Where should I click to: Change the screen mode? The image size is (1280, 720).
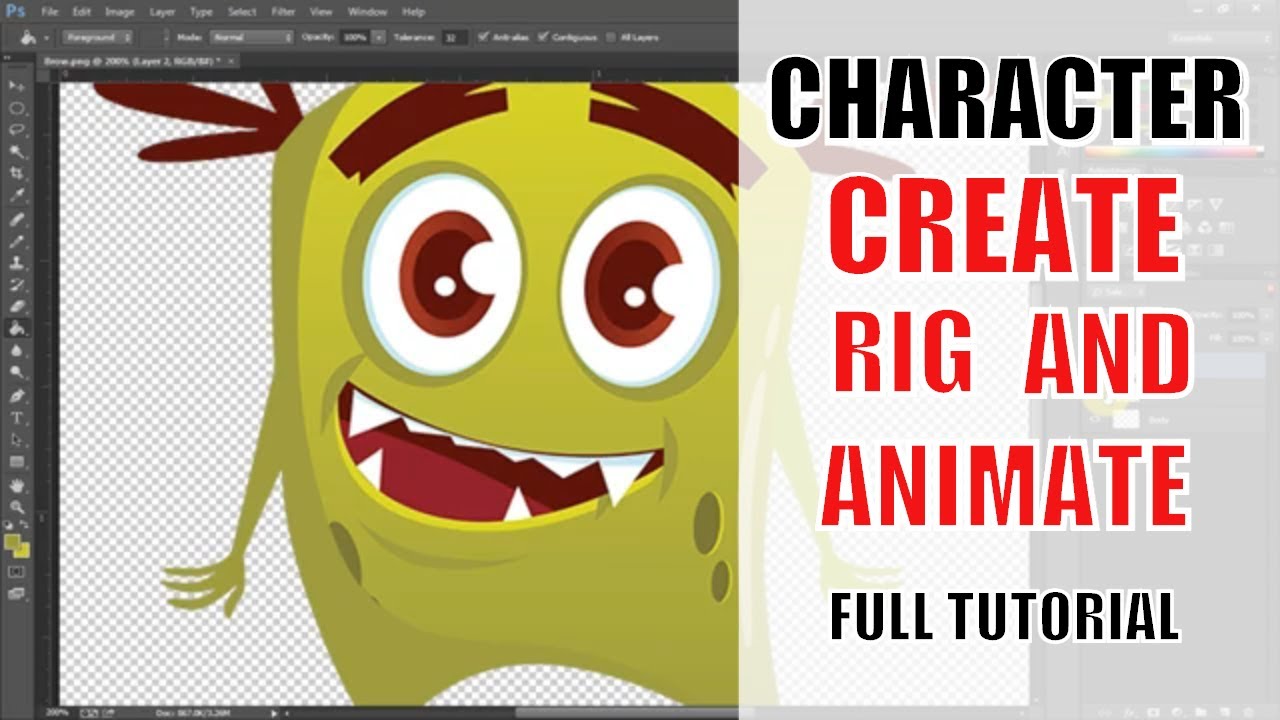(17, 593)
